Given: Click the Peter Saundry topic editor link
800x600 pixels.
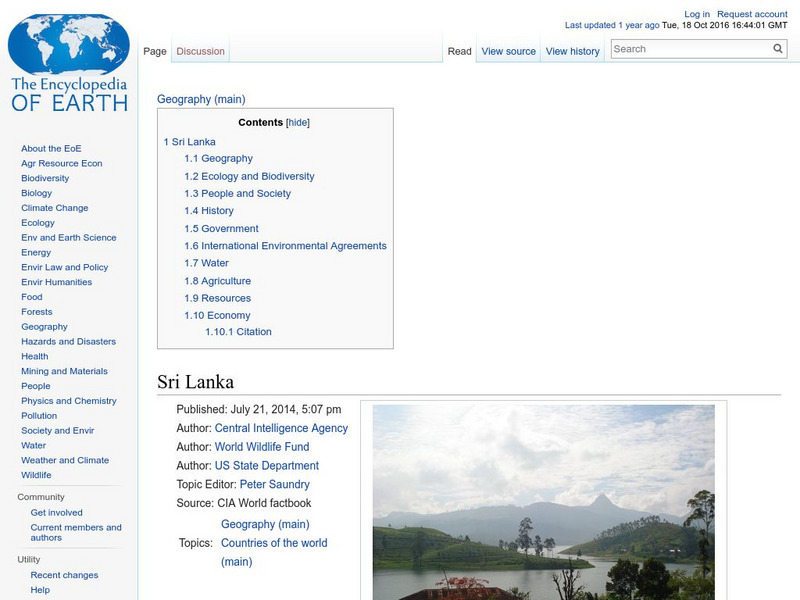Looking at the screenshot, I should point(276,484).
